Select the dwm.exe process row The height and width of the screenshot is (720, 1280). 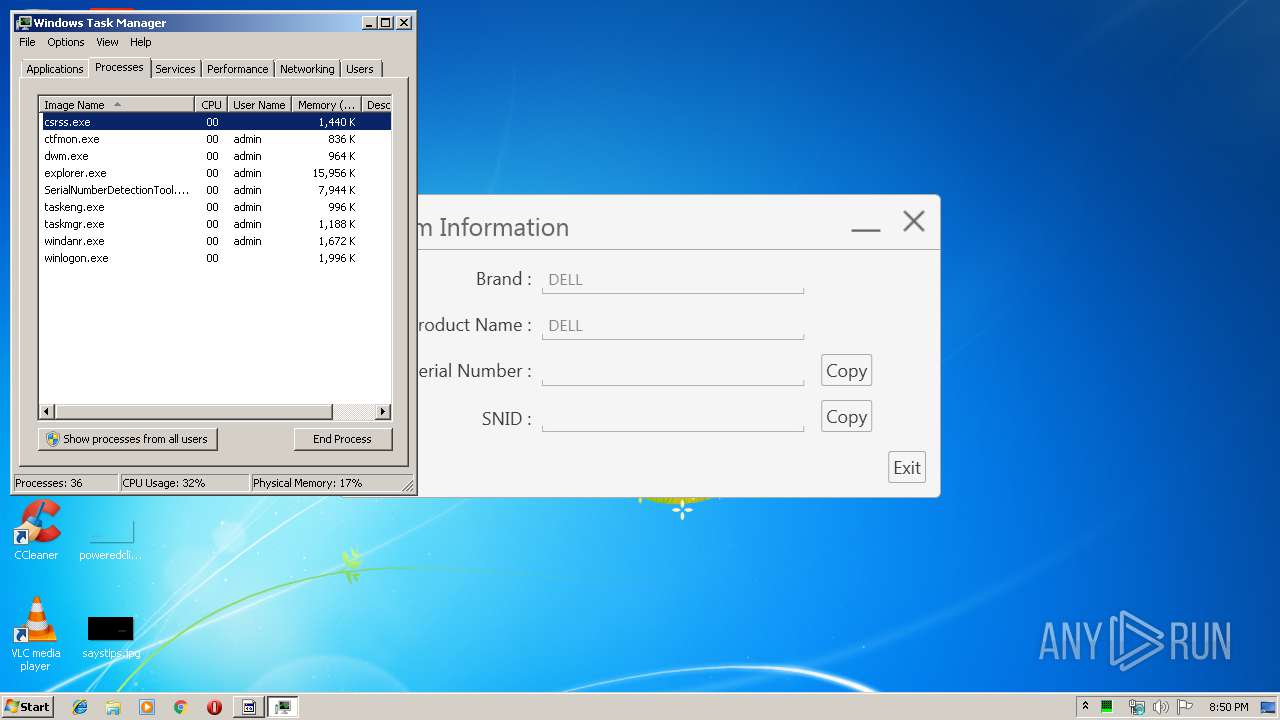[215, 156]
